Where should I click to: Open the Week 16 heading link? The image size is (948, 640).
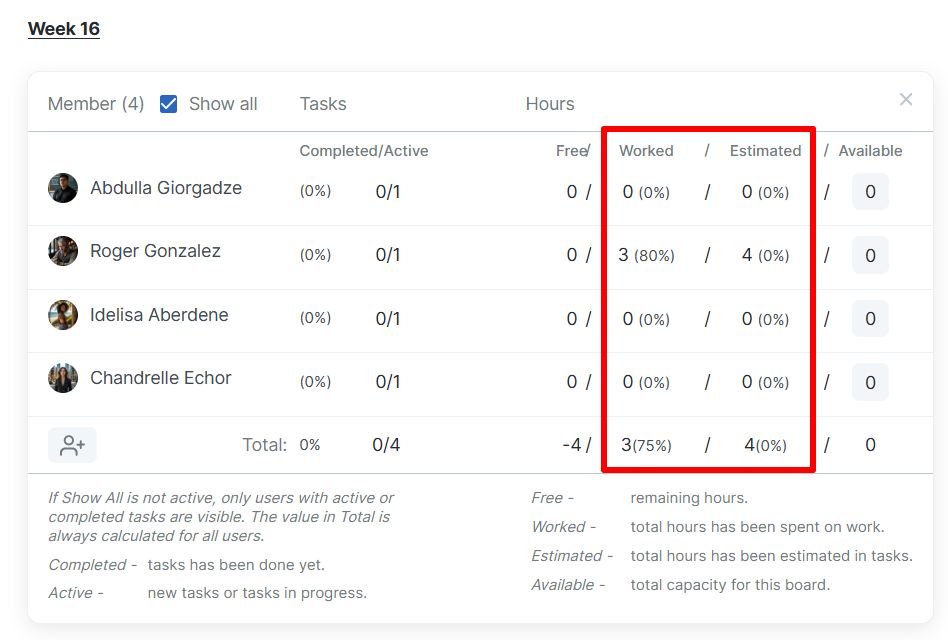point(64,29)
